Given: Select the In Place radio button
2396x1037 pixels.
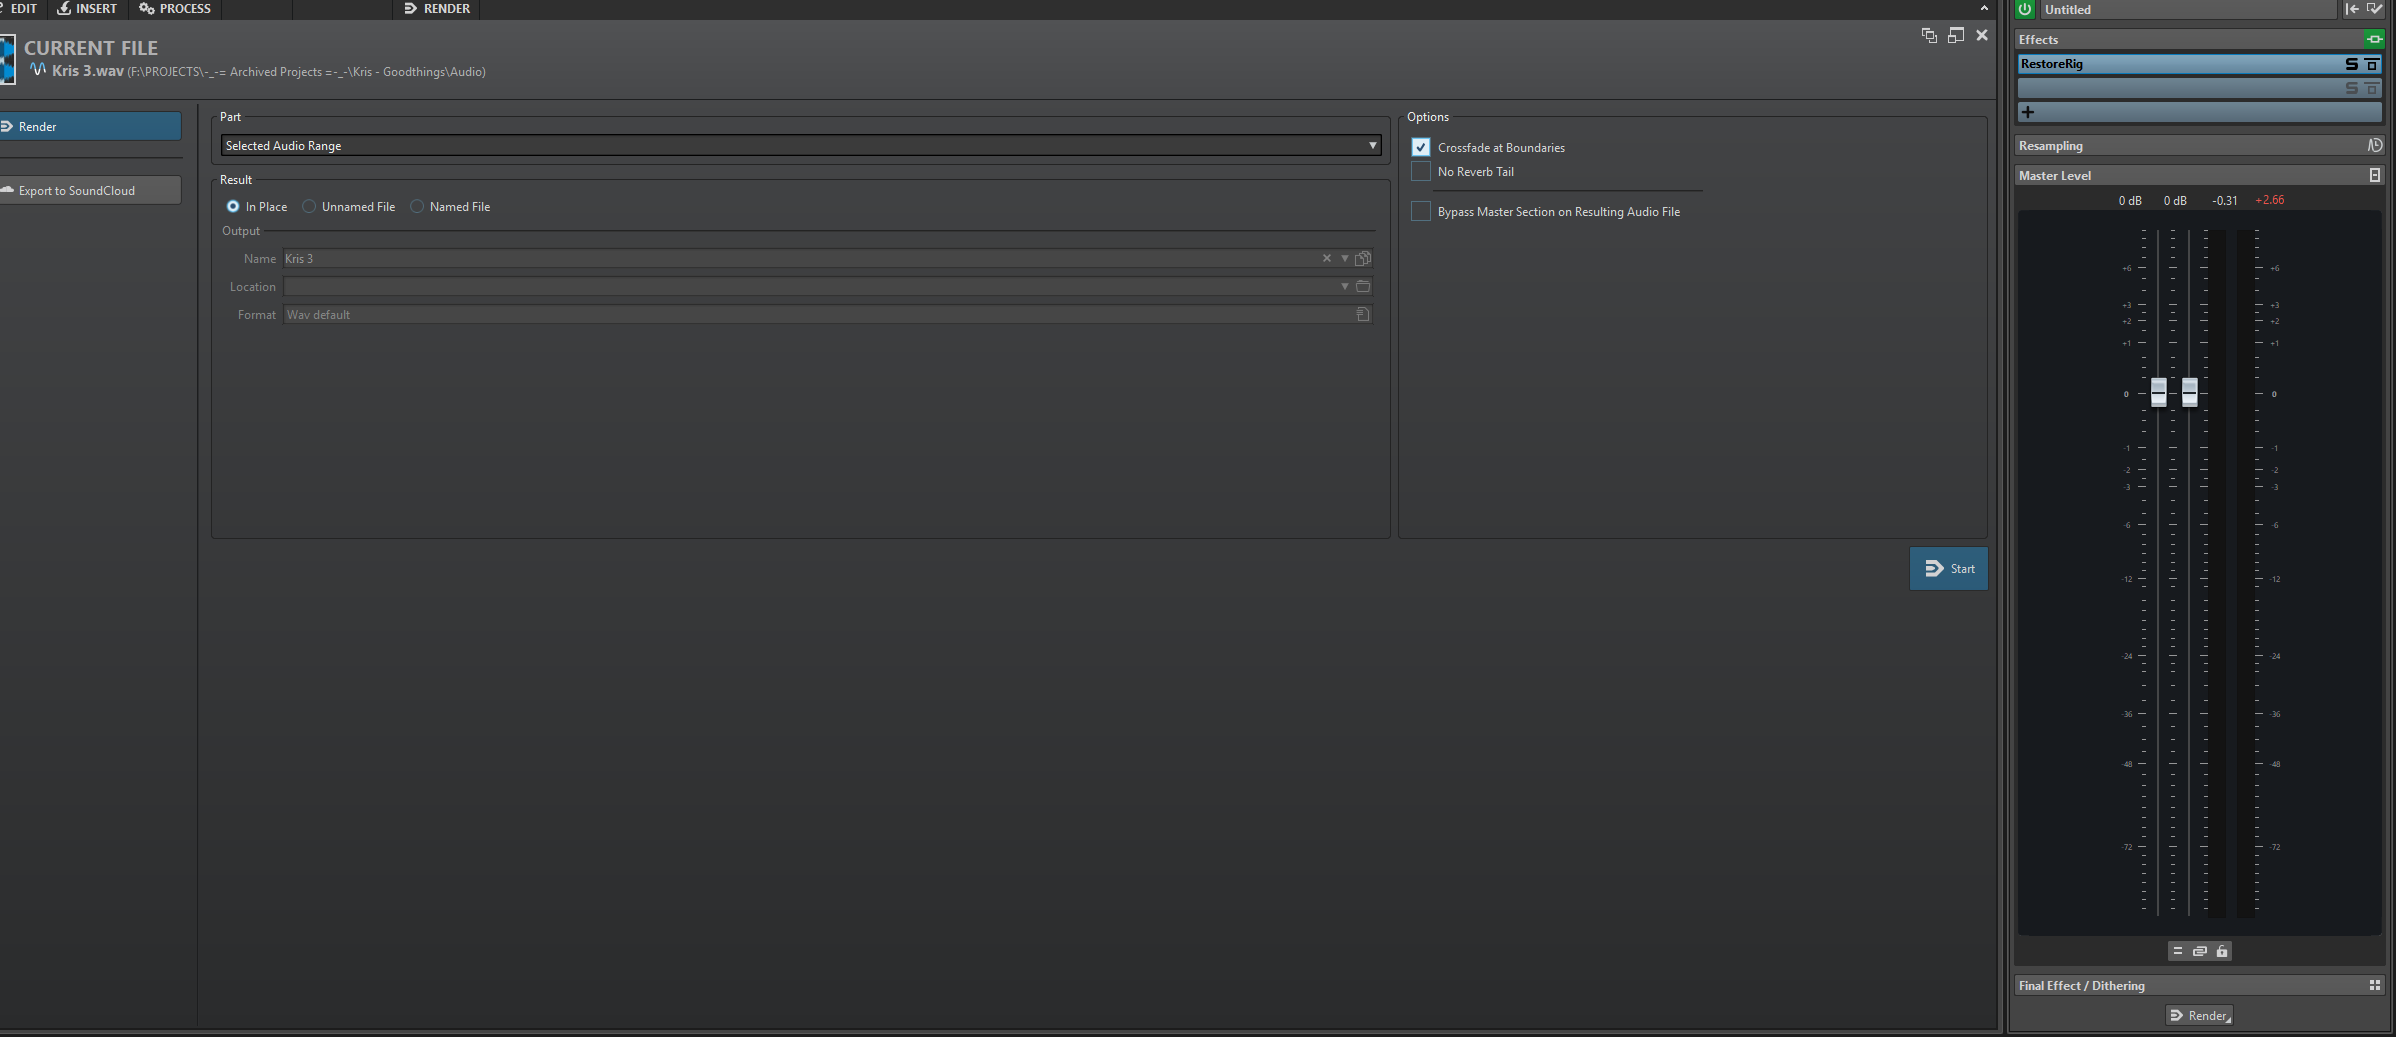Looking at the screenshot, I should [x=233, y=206].
